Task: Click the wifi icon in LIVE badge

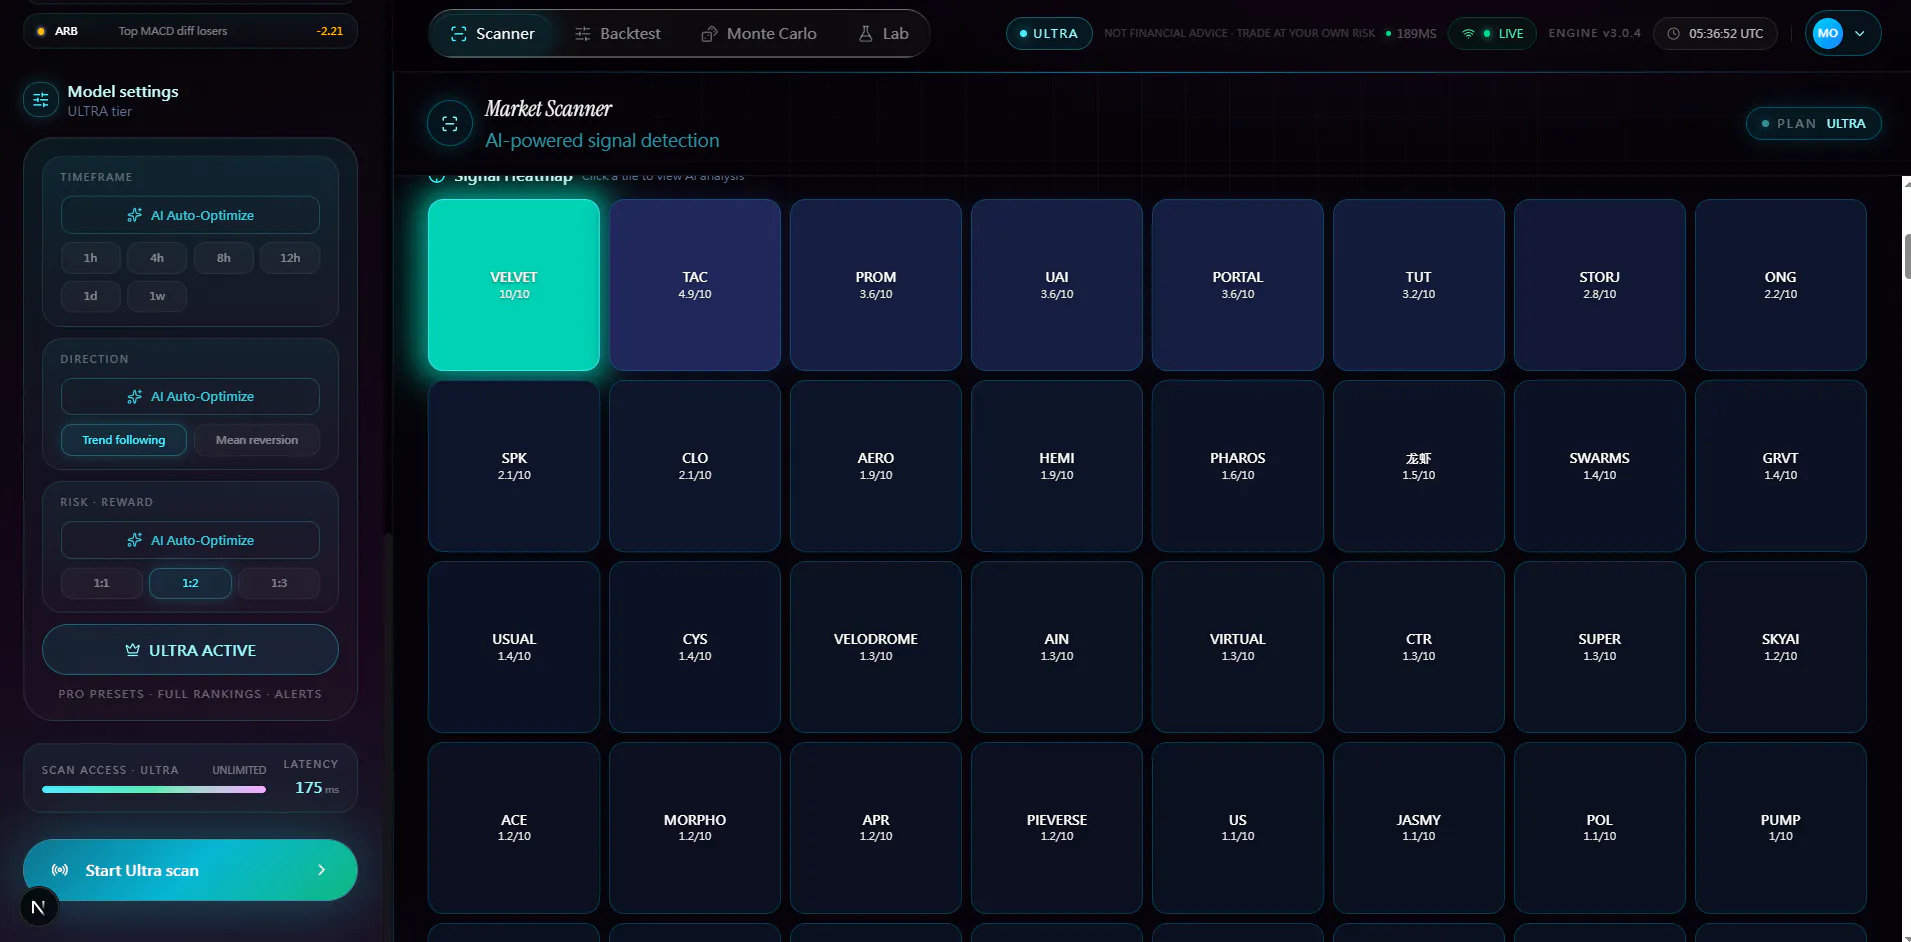Action: (1468, 34)
